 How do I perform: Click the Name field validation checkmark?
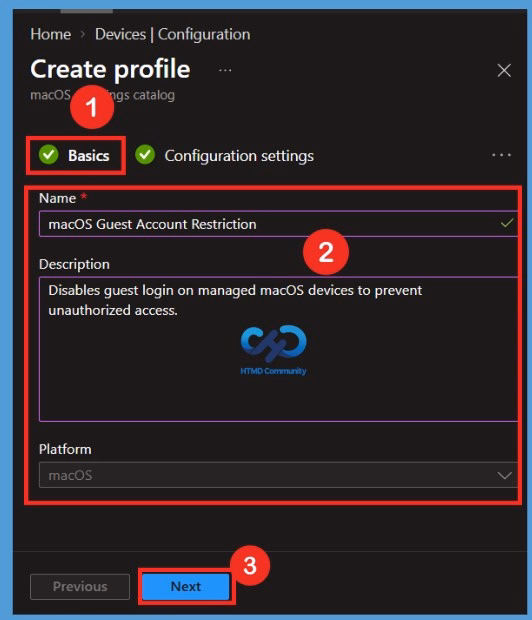pyautogui.click(x=507, y=223)
